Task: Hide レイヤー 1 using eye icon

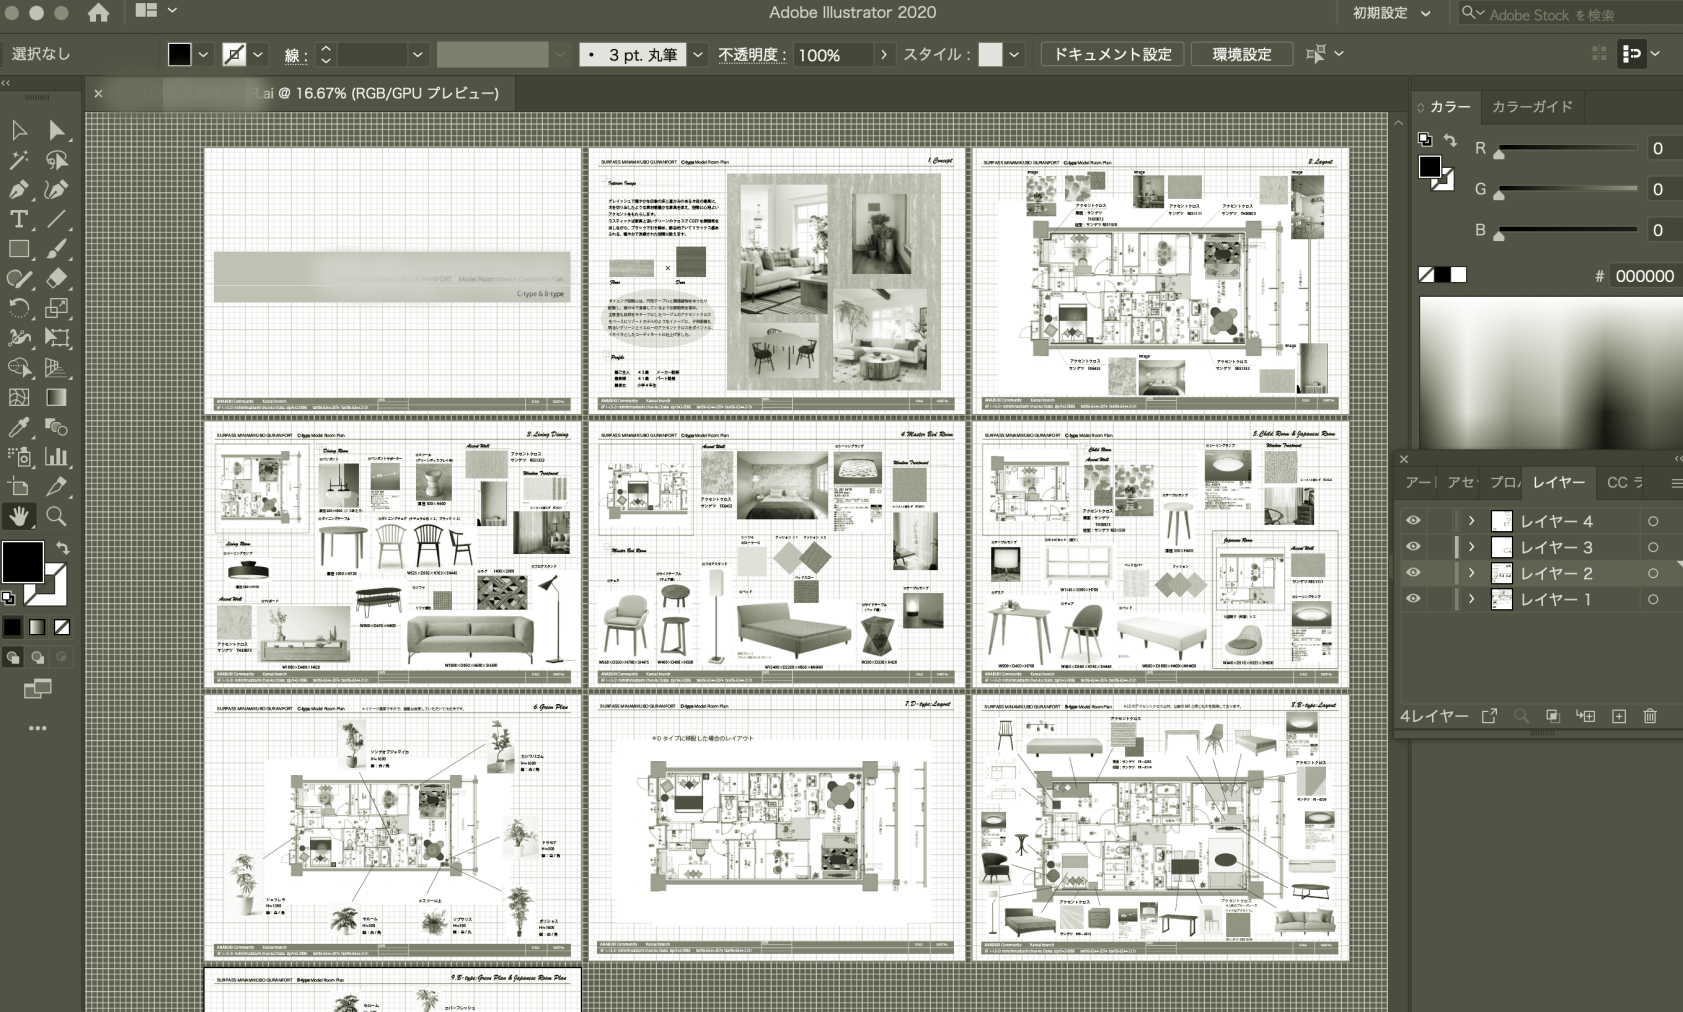Action: [x=1413, y=599]
